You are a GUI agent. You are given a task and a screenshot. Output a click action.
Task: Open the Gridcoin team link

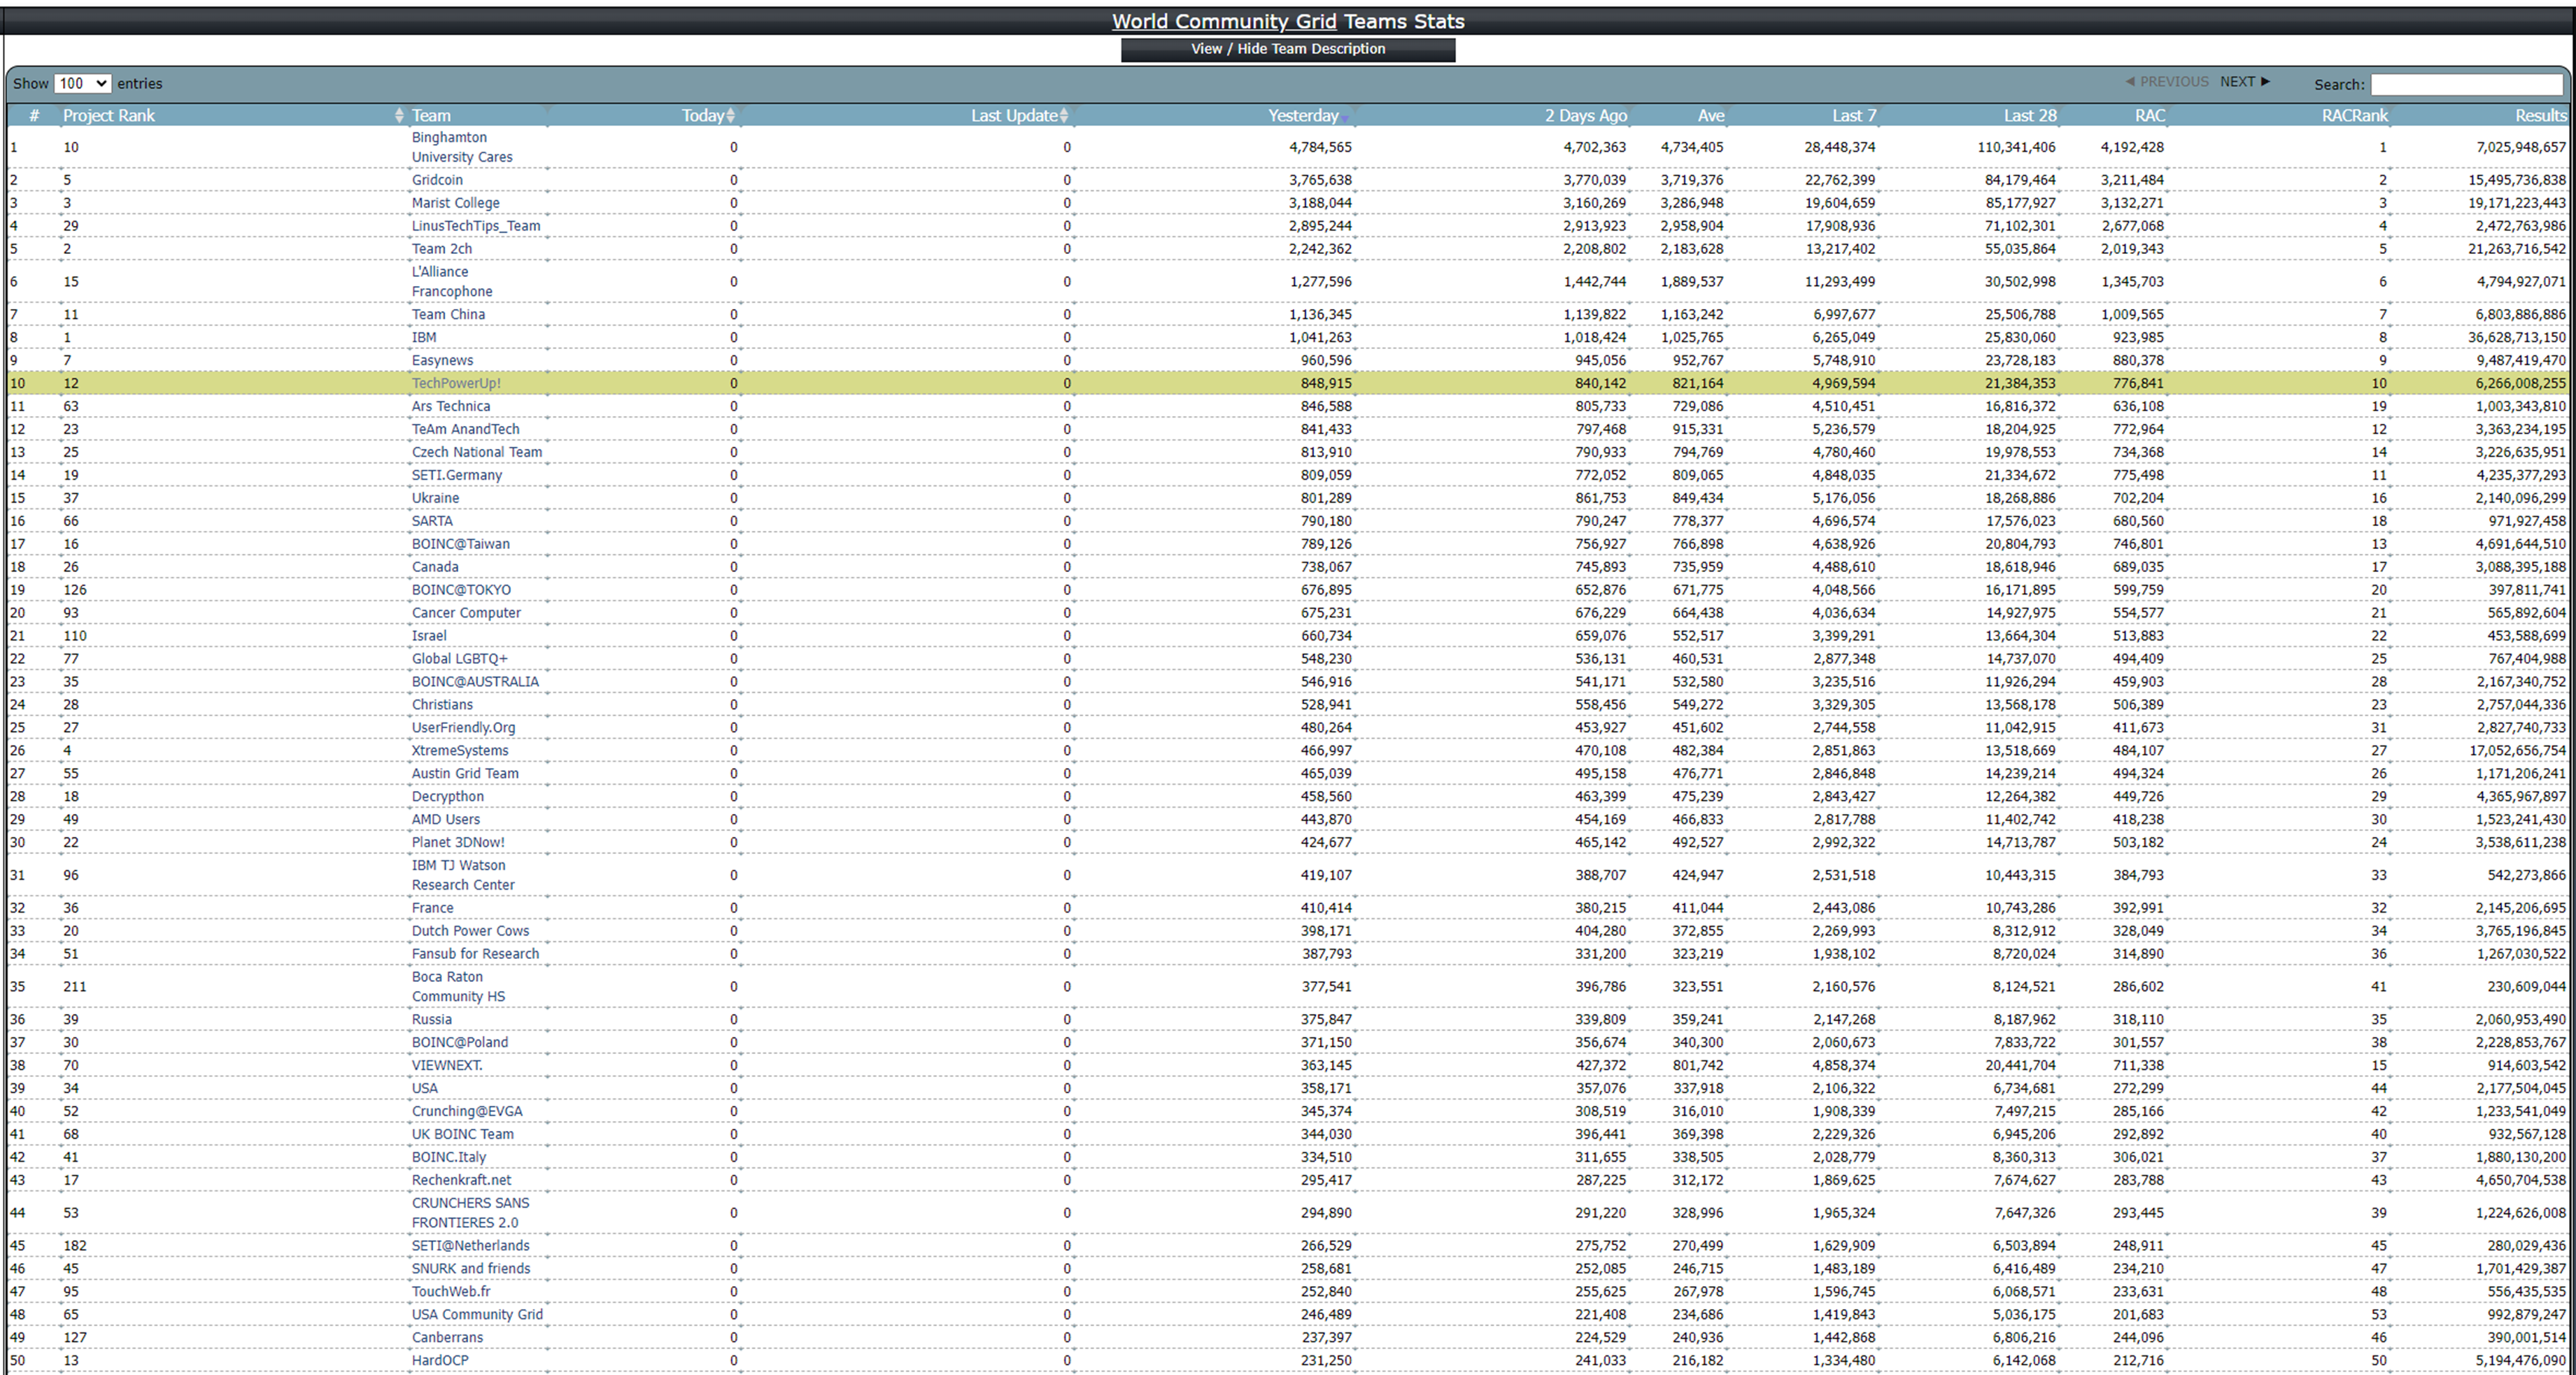pos(437,180)
